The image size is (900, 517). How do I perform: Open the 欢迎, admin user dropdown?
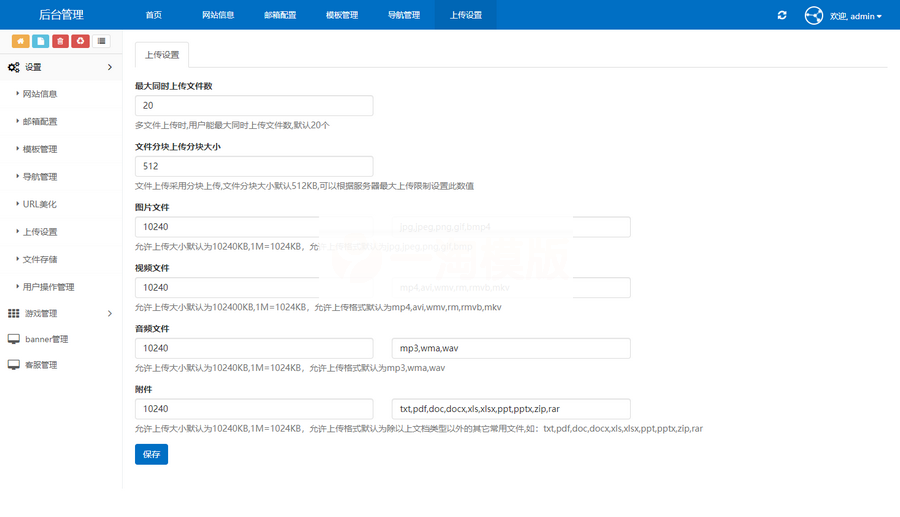coord(856,16)
